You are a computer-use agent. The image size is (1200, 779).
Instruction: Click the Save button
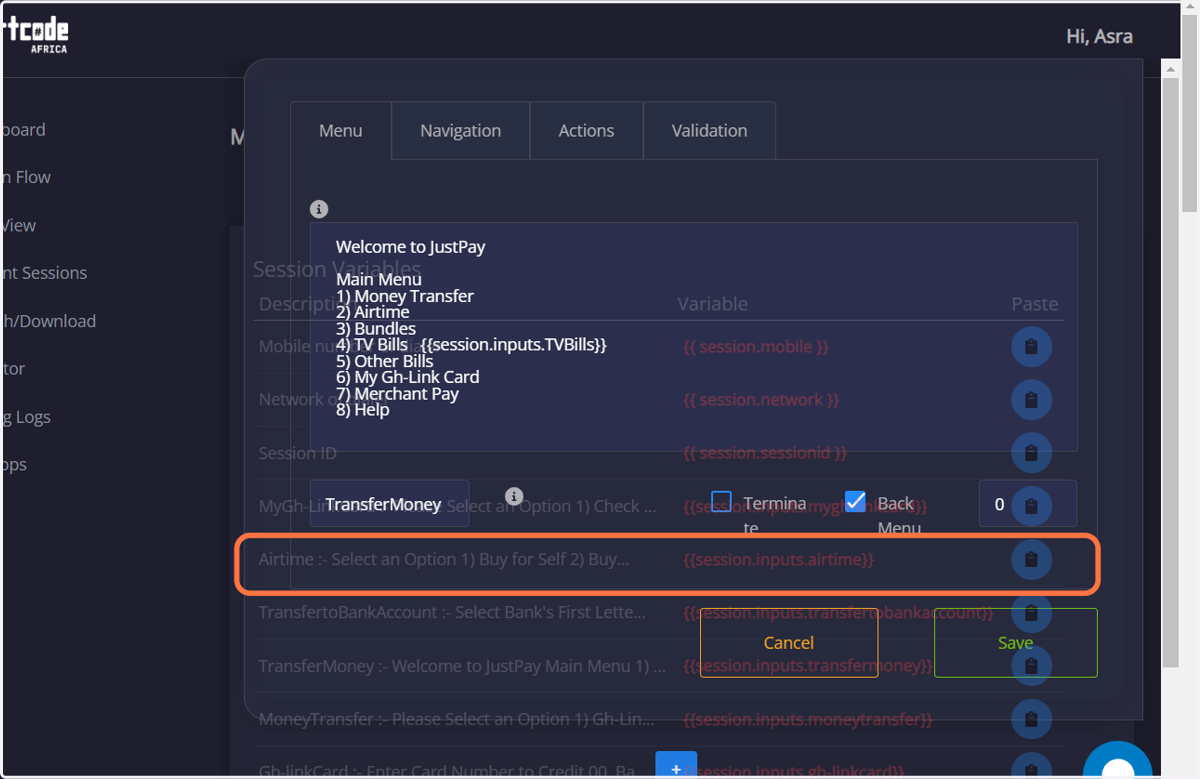pos(1015,643)
